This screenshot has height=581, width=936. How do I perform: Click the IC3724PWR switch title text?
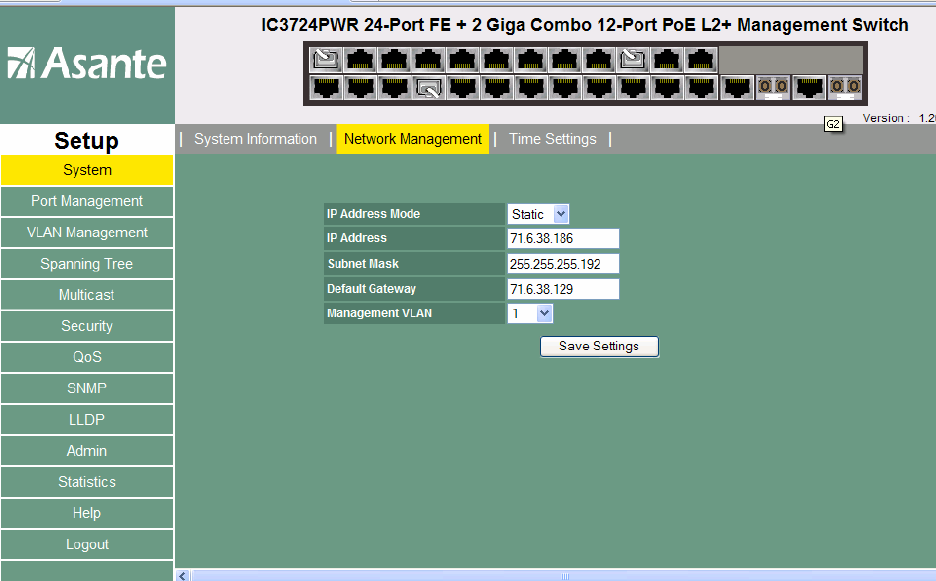[x=585, y=25]
